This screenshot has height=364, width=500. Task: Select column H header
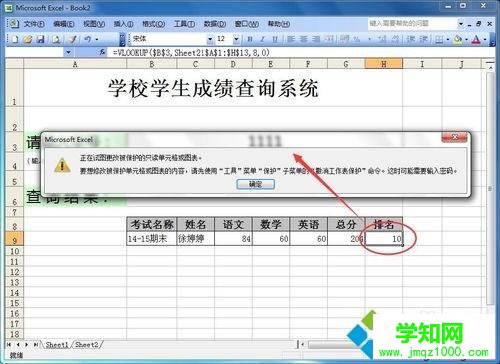[x=384, y=64]
